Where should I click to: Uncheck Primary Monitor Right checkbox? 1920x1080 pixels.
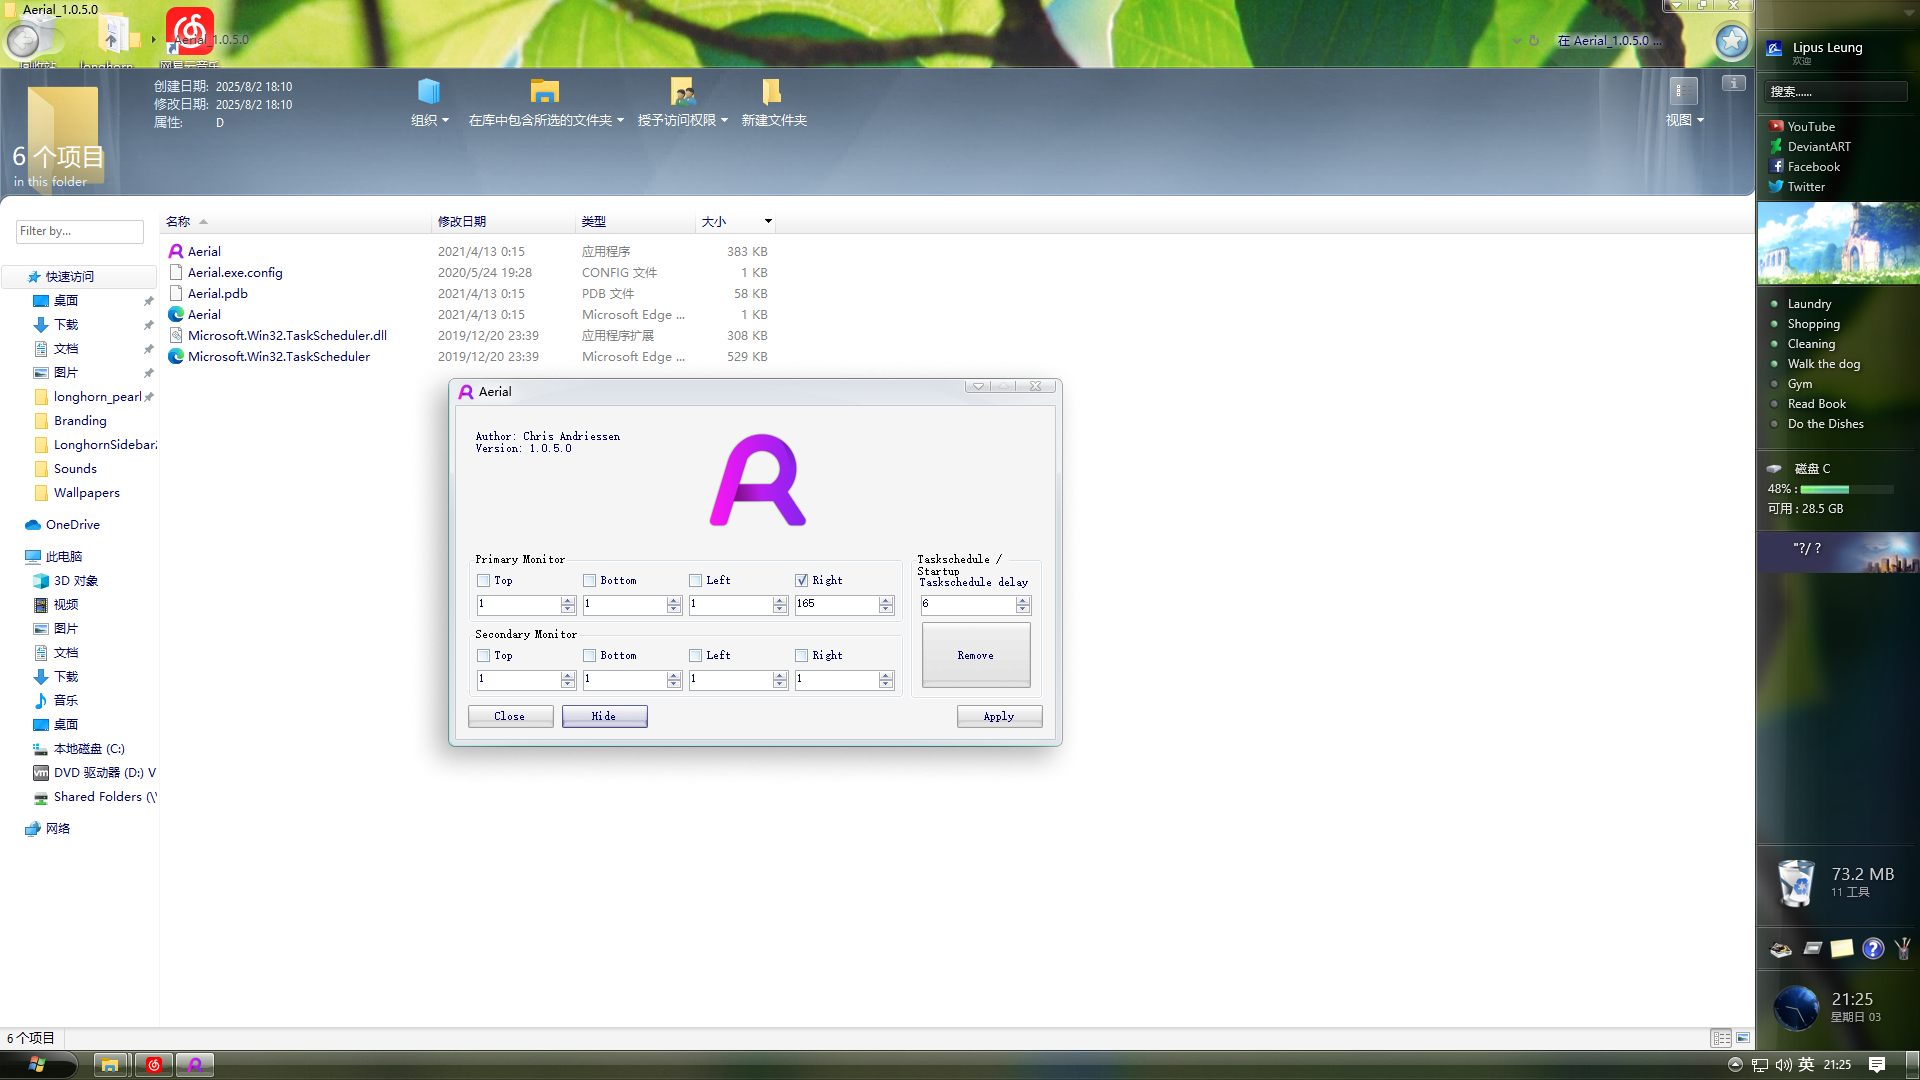click(x=801, y=581)
